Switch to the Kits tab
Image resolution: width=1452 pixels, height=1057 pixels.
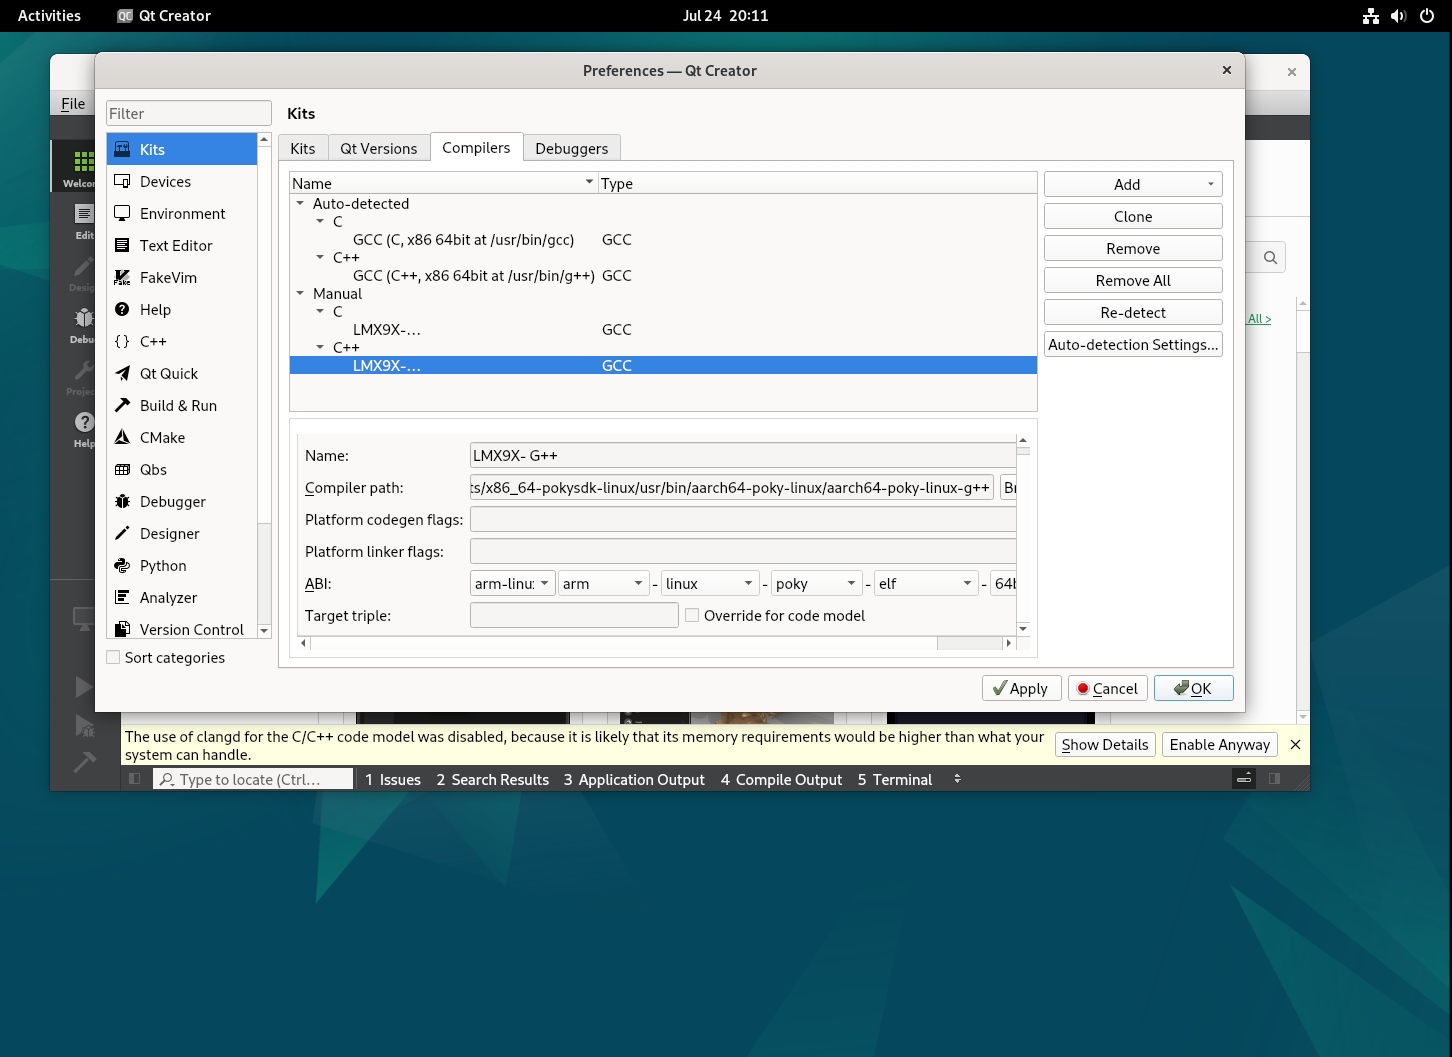(x=303, y=148)
